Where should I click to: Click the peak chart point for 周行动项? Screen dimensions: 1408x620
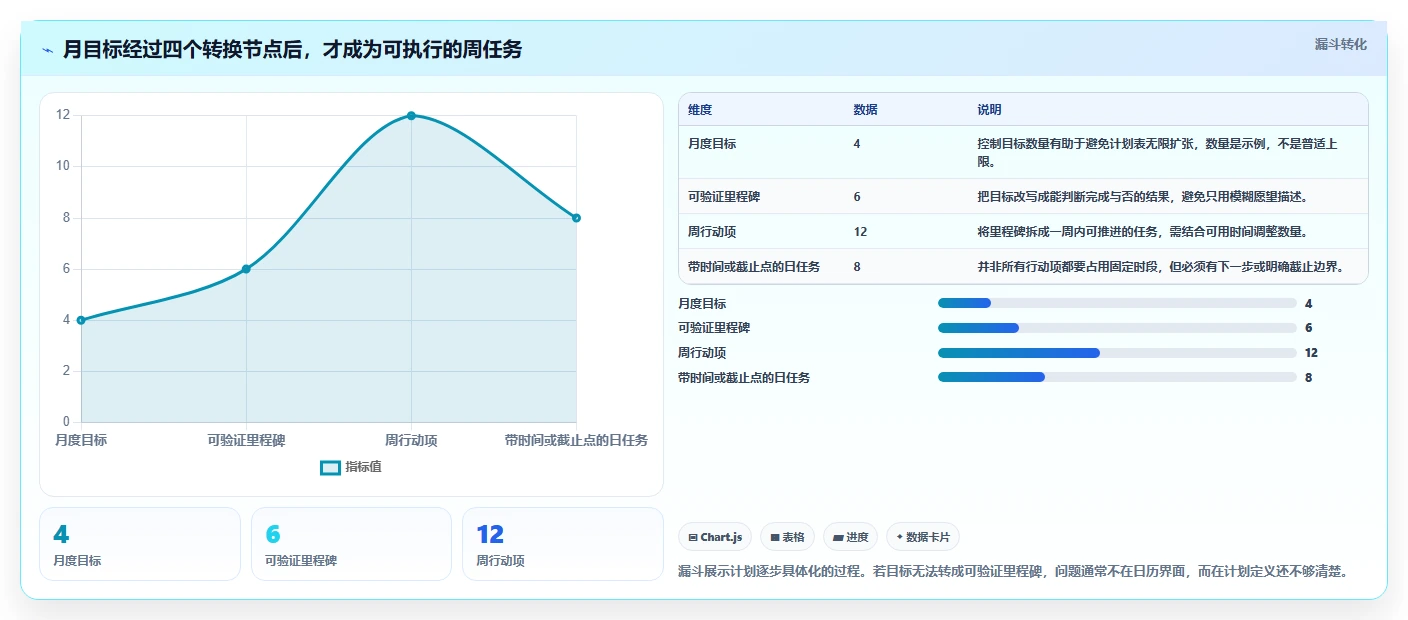[411, 116]
